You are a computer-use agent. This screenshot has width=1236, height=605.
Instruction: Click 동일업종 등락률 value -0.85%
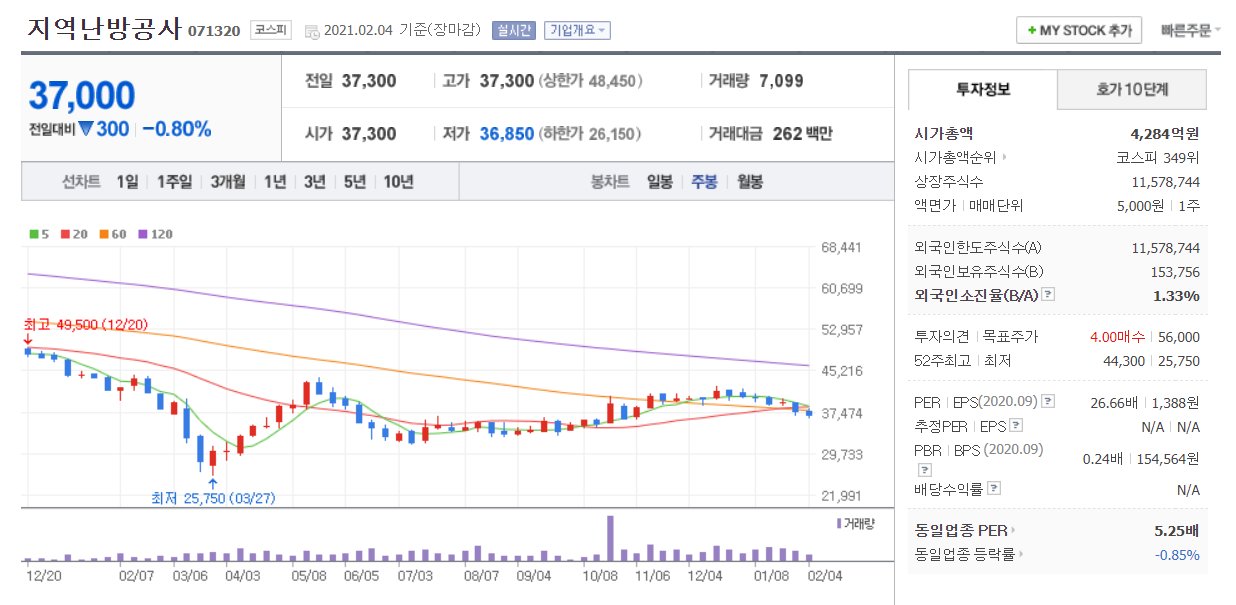[1177, 555]
